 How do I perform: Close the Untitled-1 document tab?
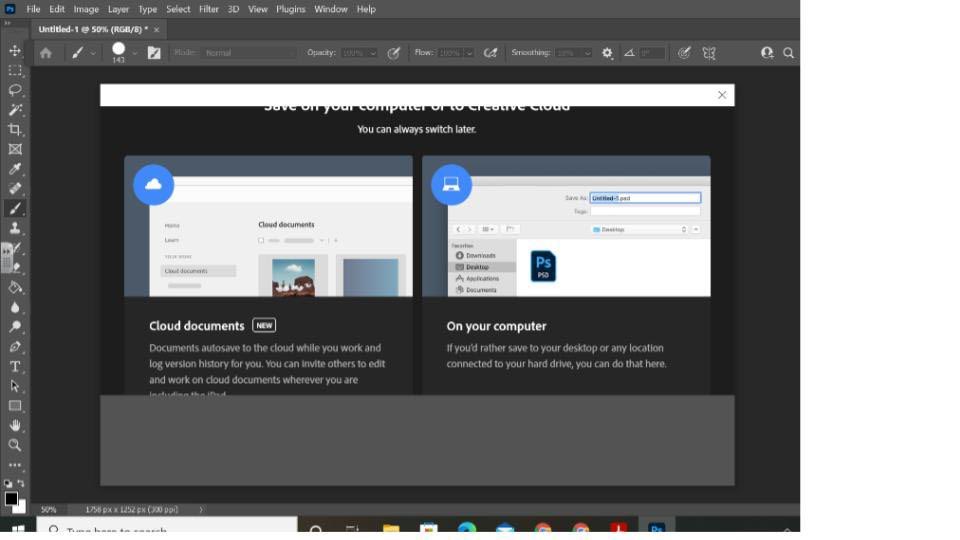[x=156, y=29]
